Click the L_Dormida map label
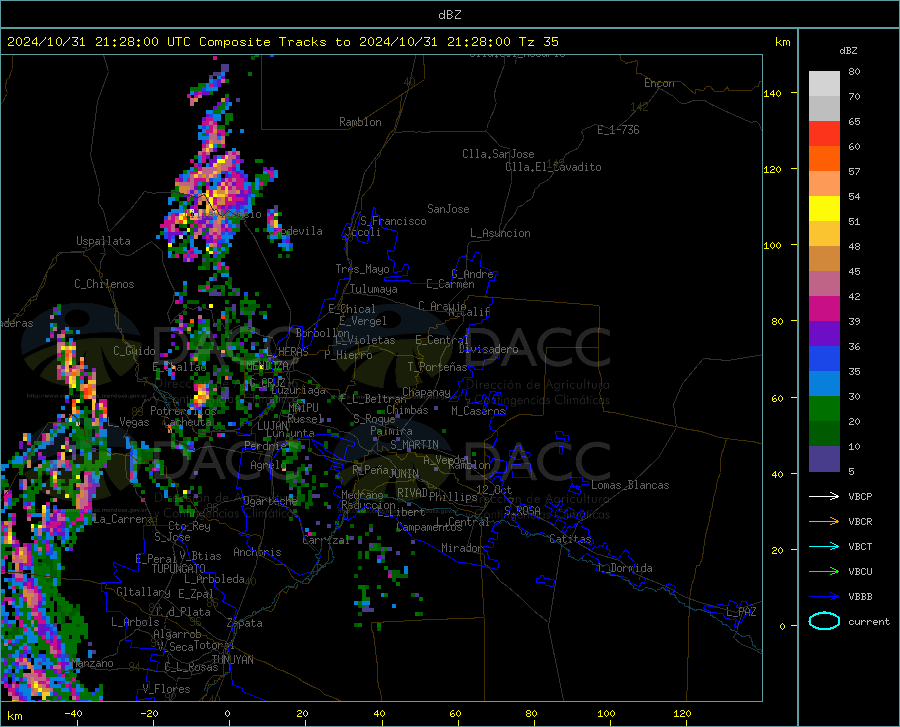Image resolution: width=900 pixels, height=727 pixels. coord(624,568)
